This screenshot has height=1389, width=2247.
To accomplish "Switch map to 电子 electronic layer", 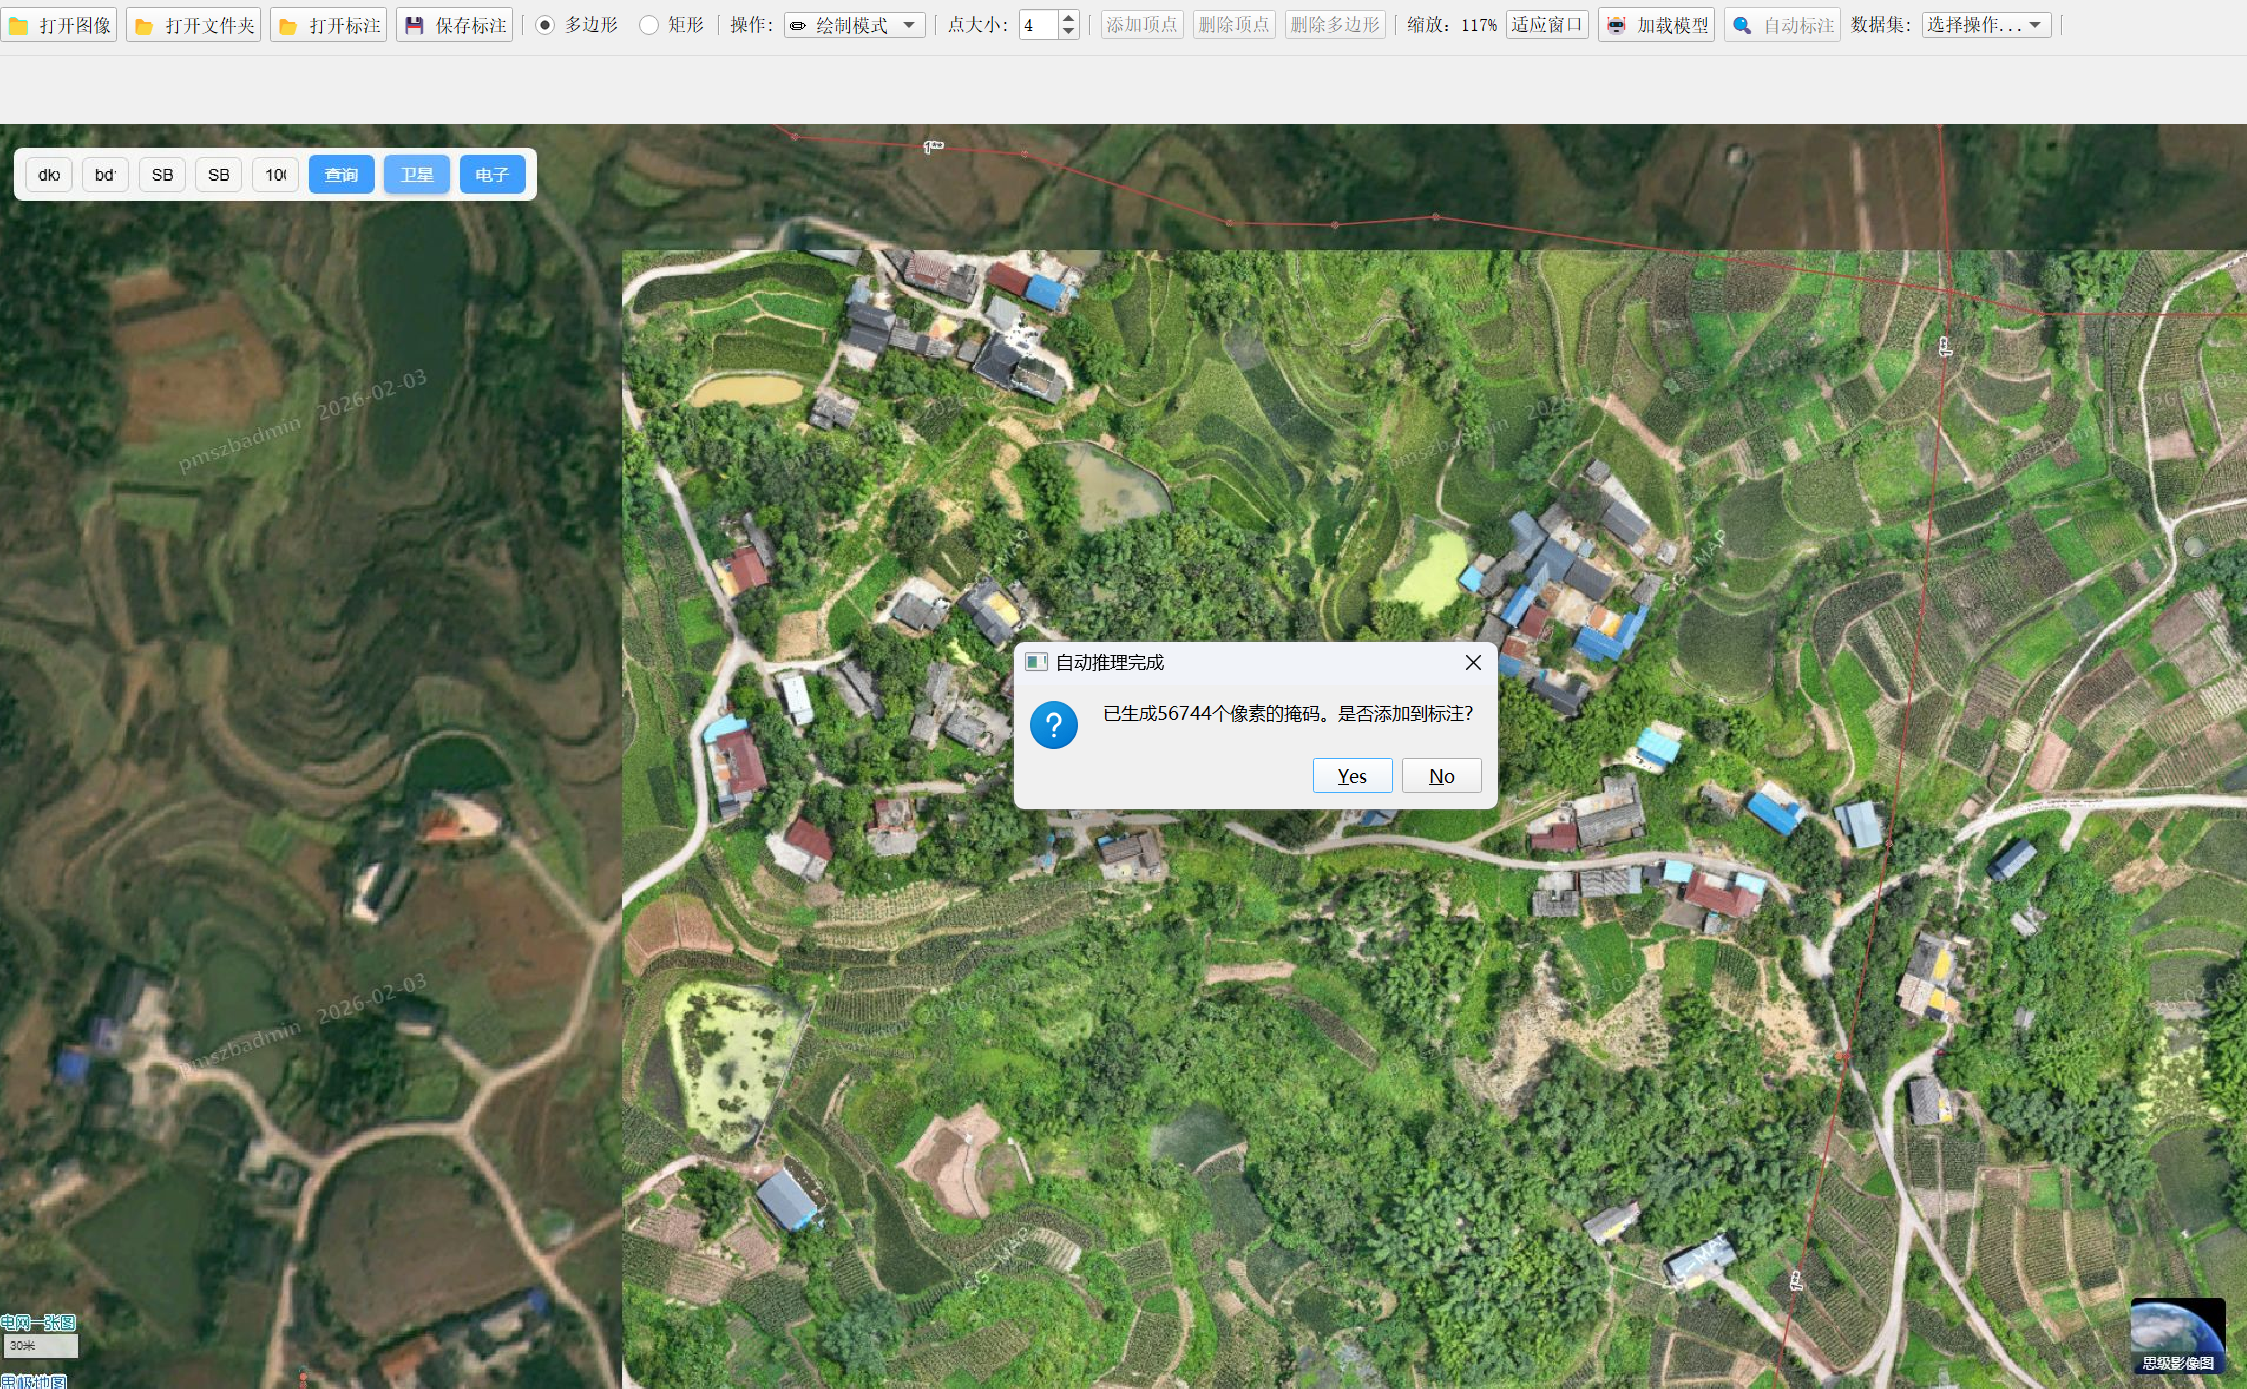I will [x=492, y=175].
